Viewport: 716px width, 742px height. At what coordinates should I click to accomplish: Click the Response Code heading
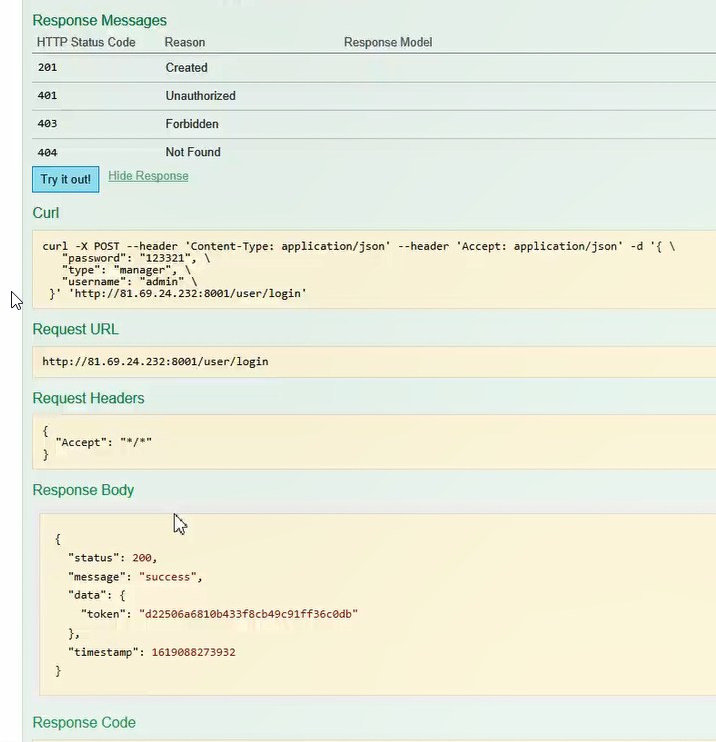click(84, 722)
